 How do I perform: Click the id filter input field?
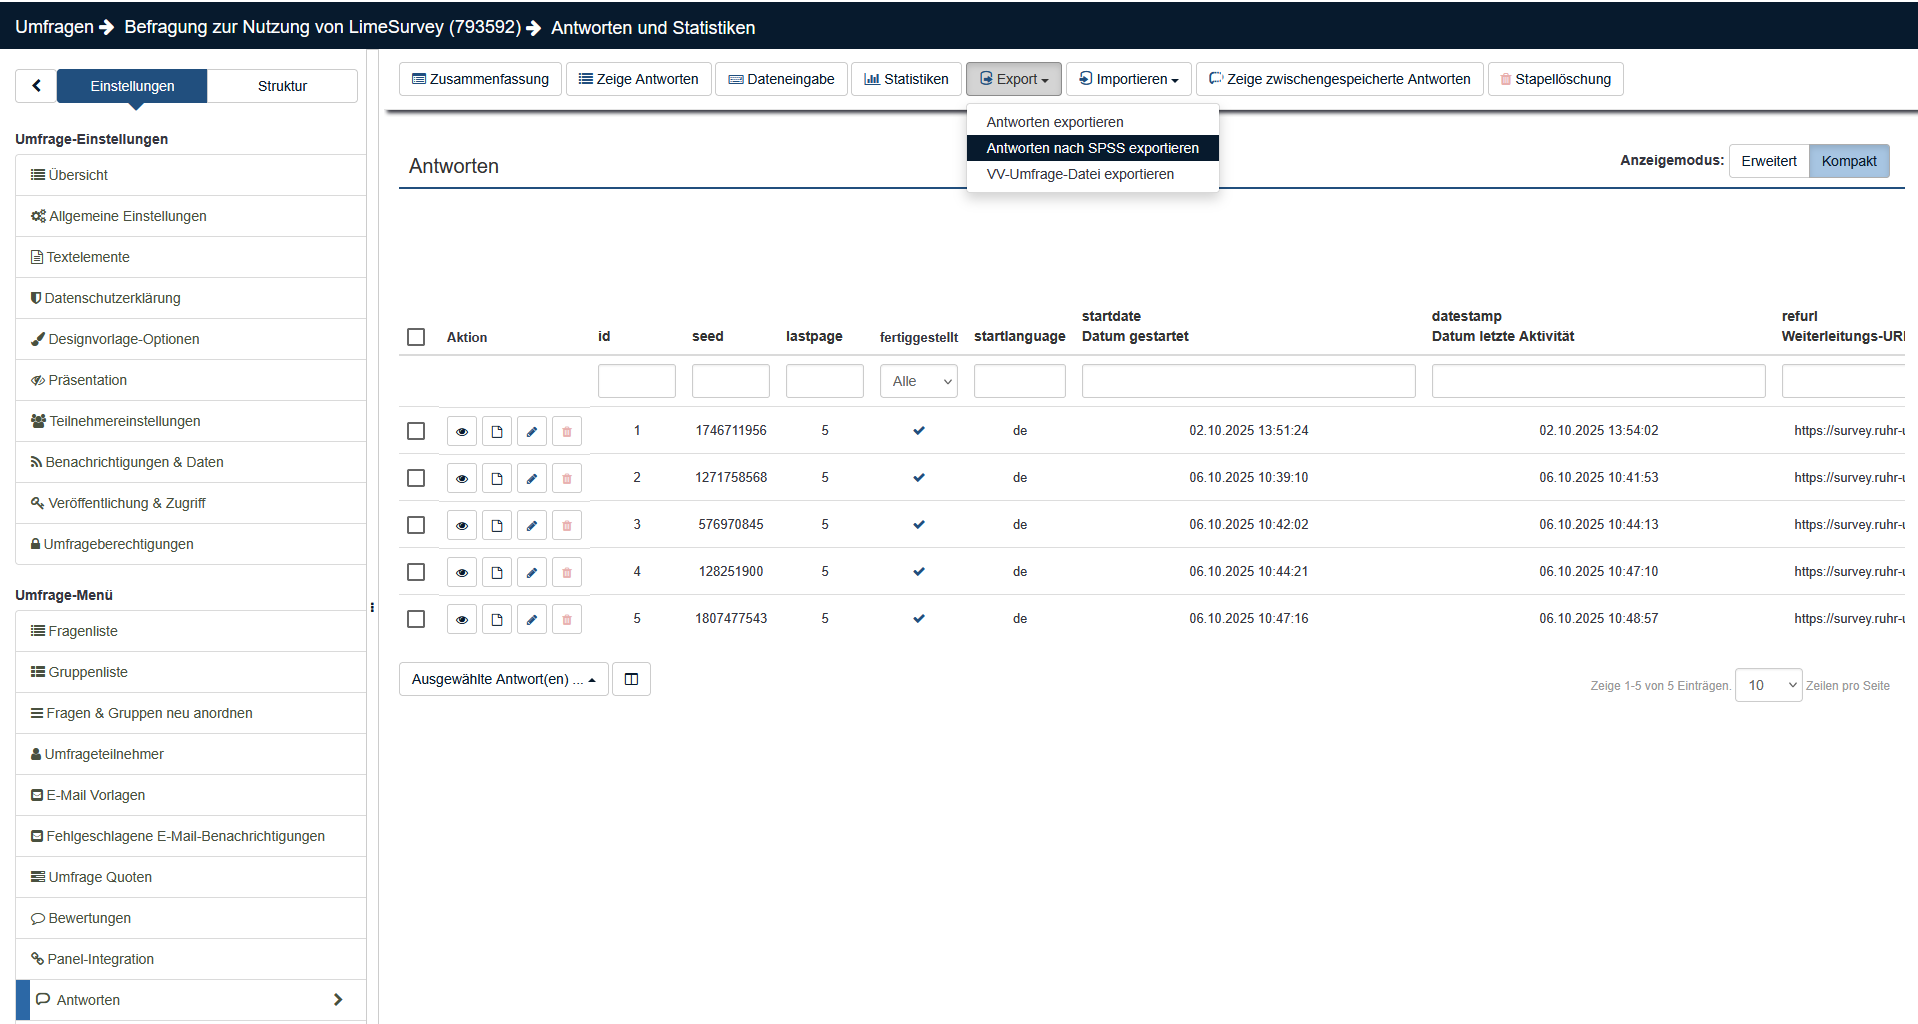tap(636, 381)
